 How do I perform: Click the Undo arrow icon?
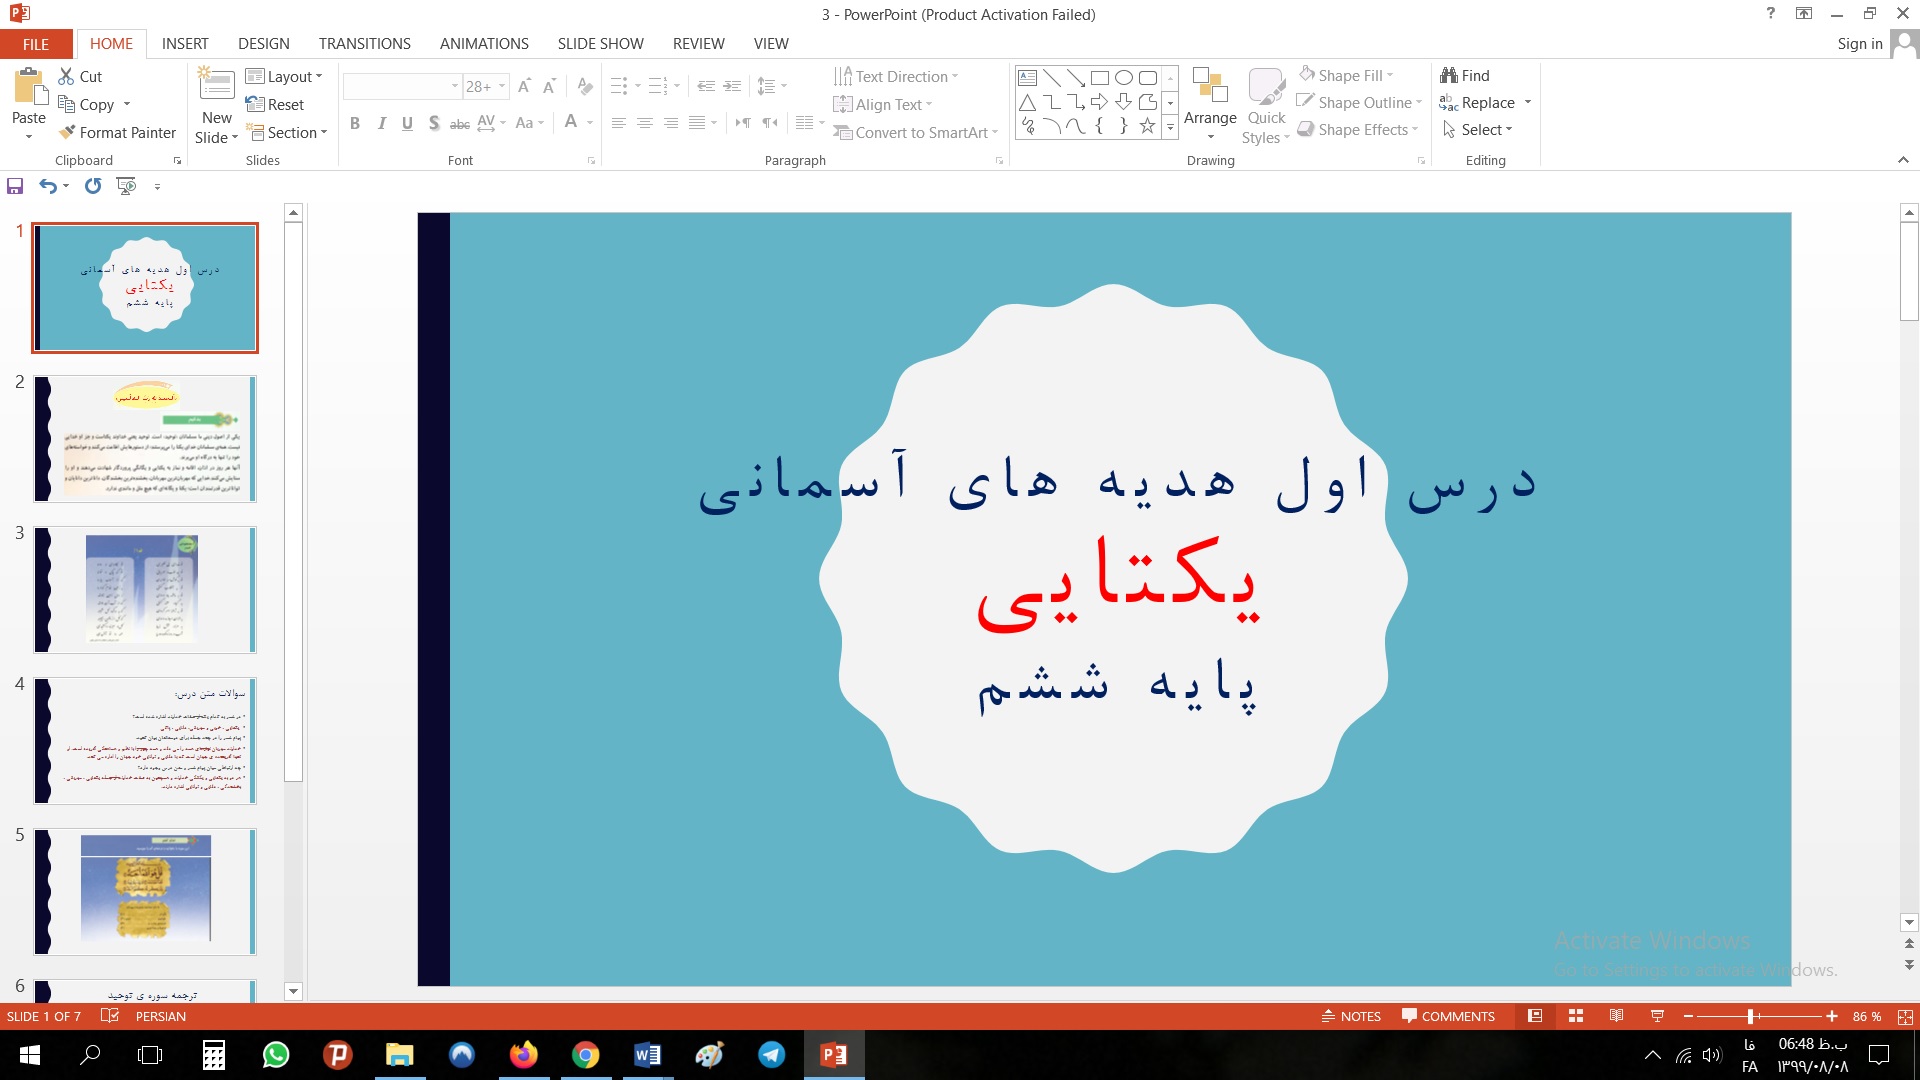click(x=47, y=186)
